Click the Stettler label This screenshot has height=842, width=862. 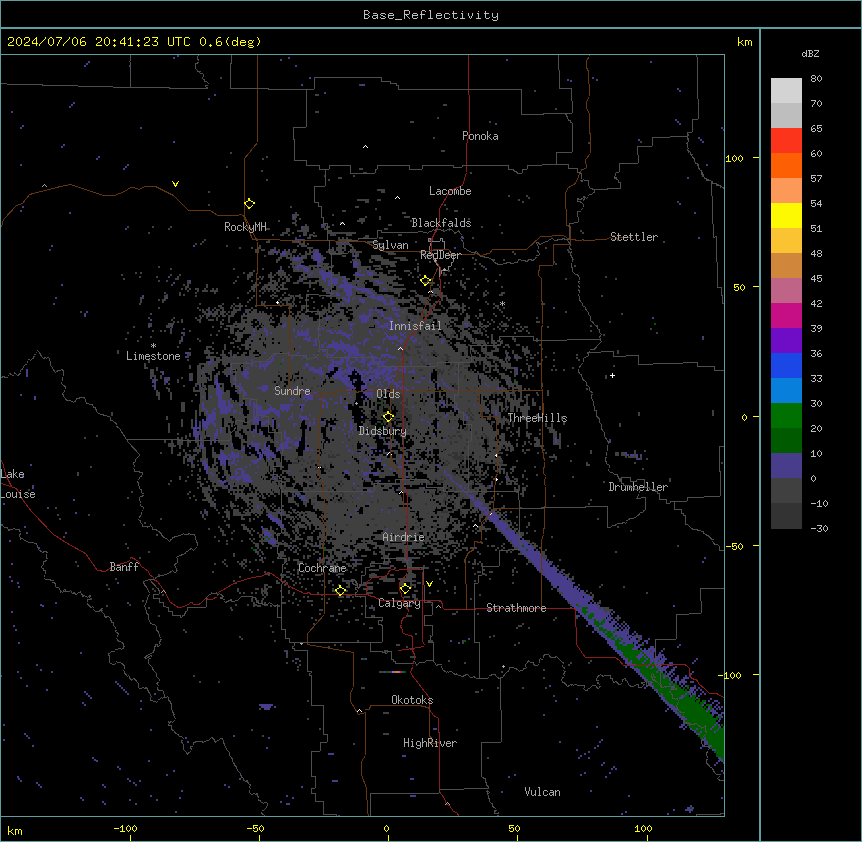[x=634, y=237]
